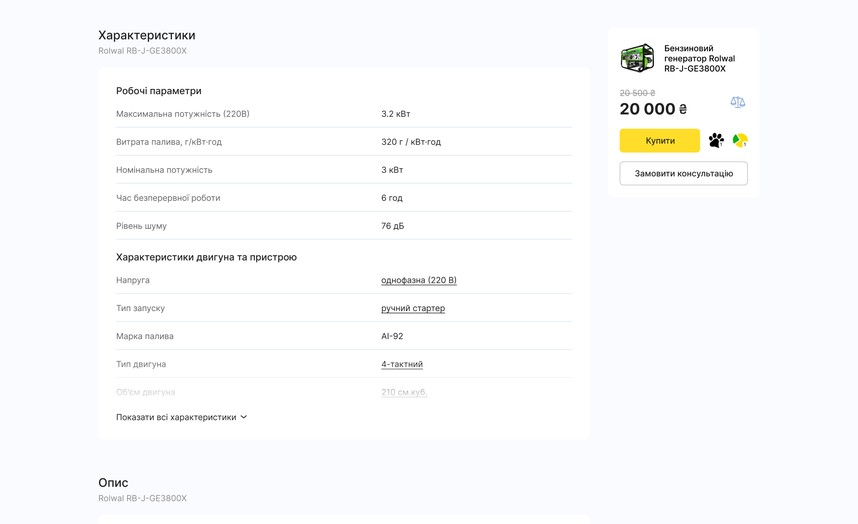Click the yellow-green pie chart icon
This screenshot has height=524, width=858.
tap(740, 141)
